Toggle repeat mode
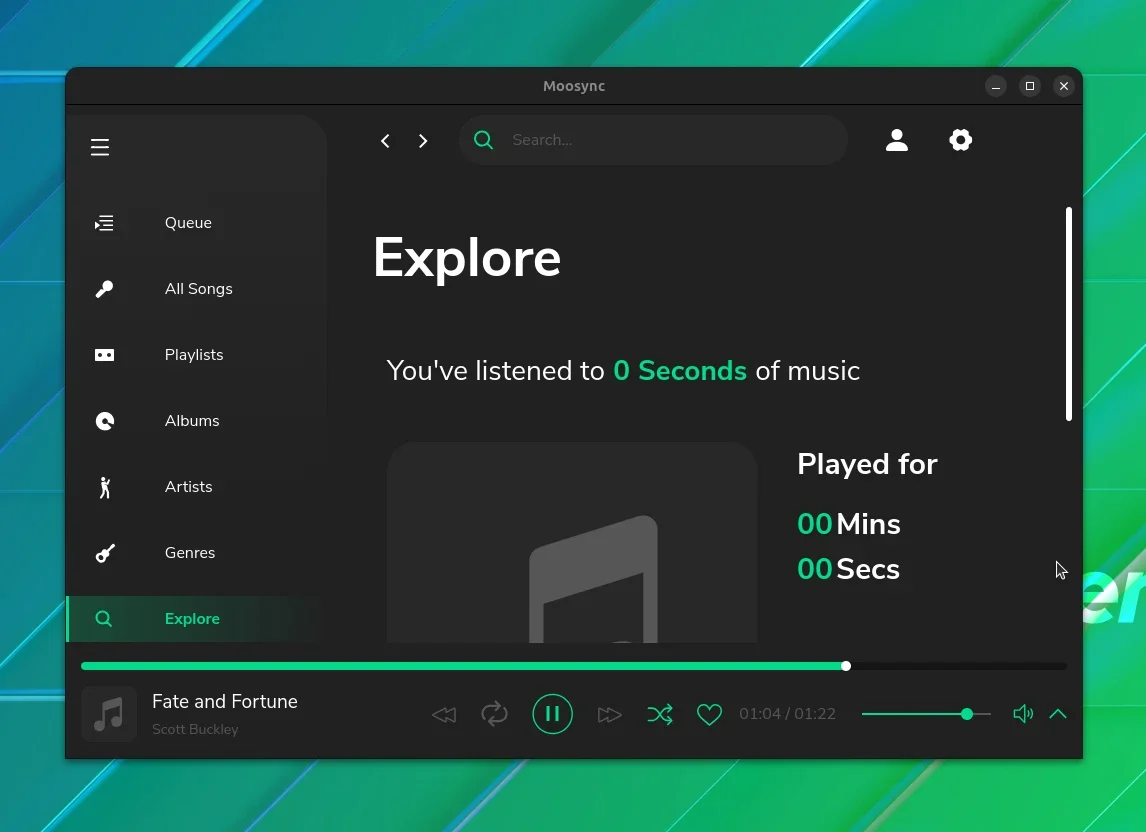Screen dimensions: 1146x832 coord(494,714)
